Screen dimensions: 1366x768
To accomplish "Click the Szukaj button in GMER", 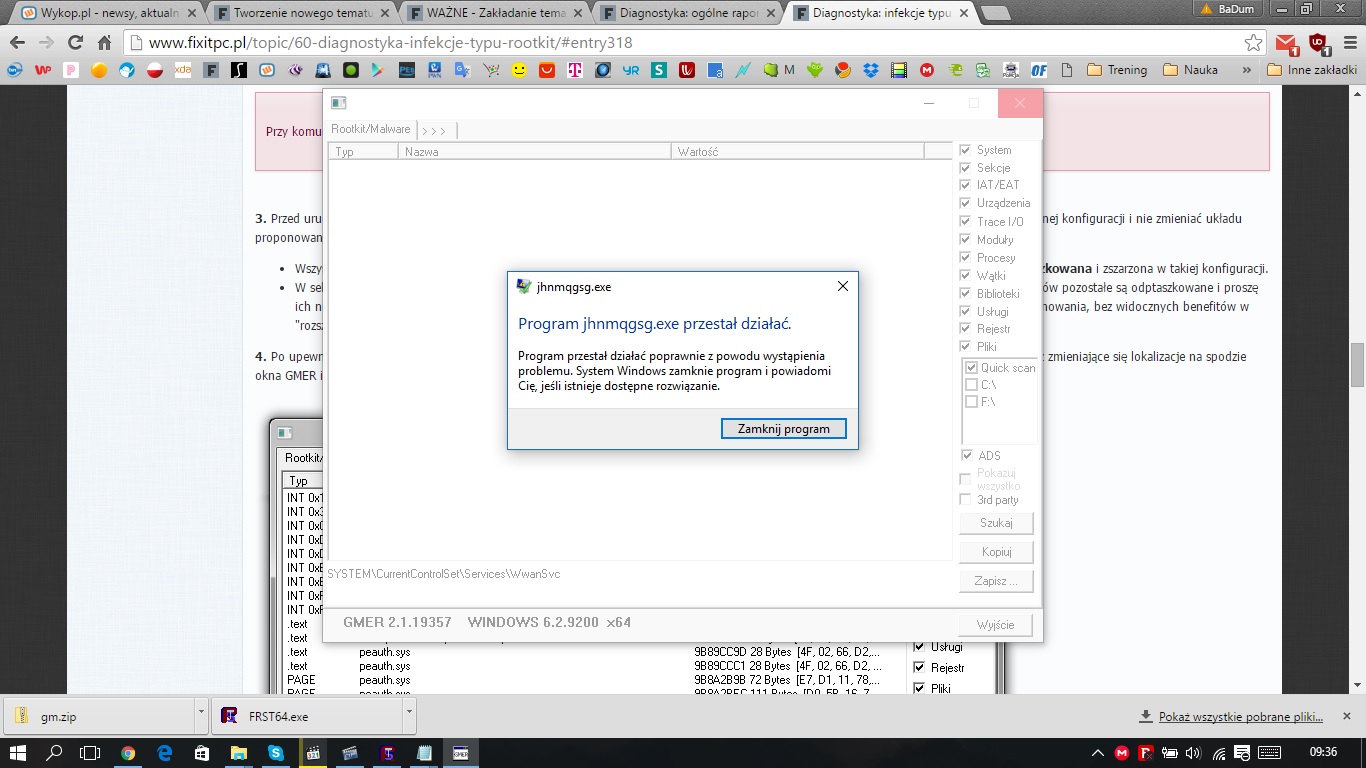I will click(996, 523).
